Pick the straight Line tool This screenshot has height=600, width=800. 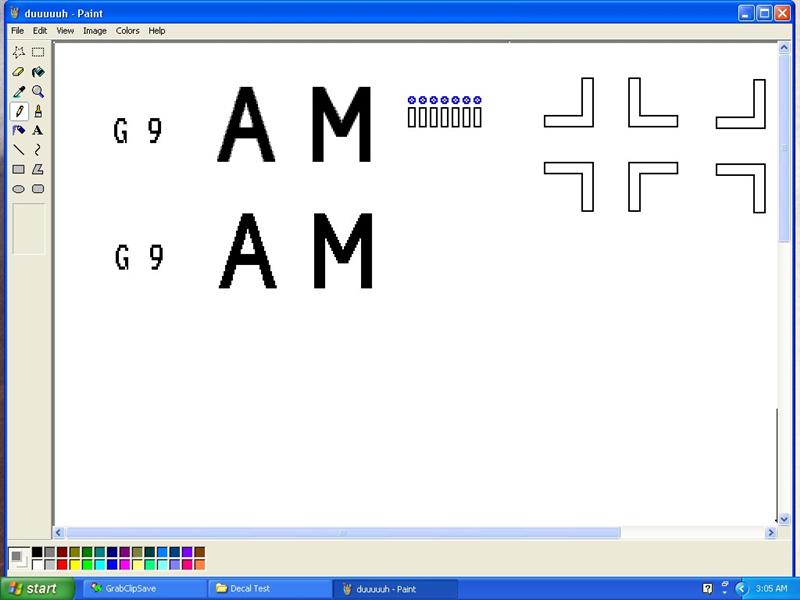19,149
